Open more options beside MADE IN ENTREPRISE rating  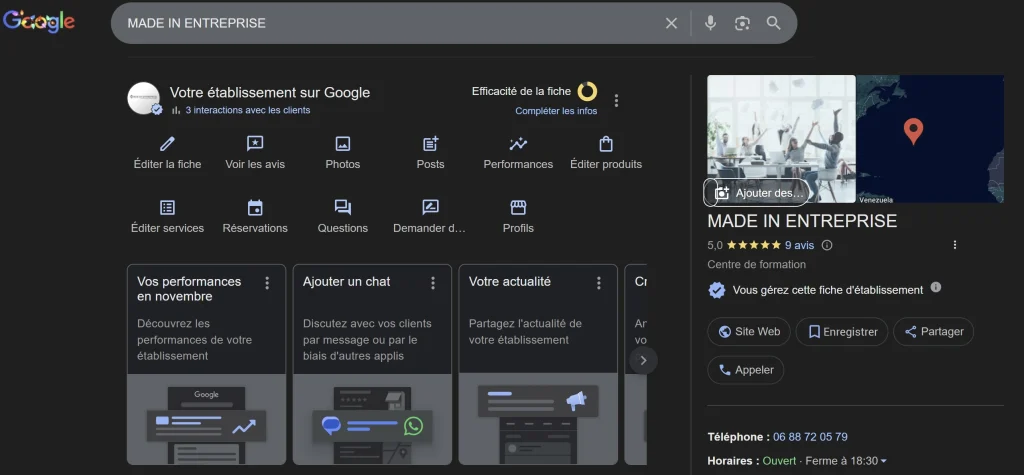(x=955, y=245)
